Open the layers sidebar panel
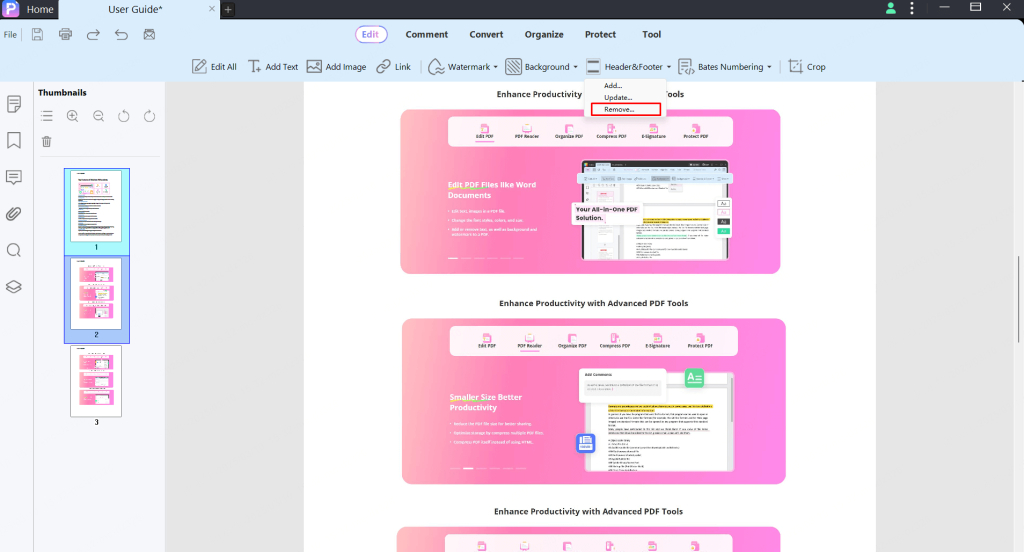 click(x=14, y=287)
